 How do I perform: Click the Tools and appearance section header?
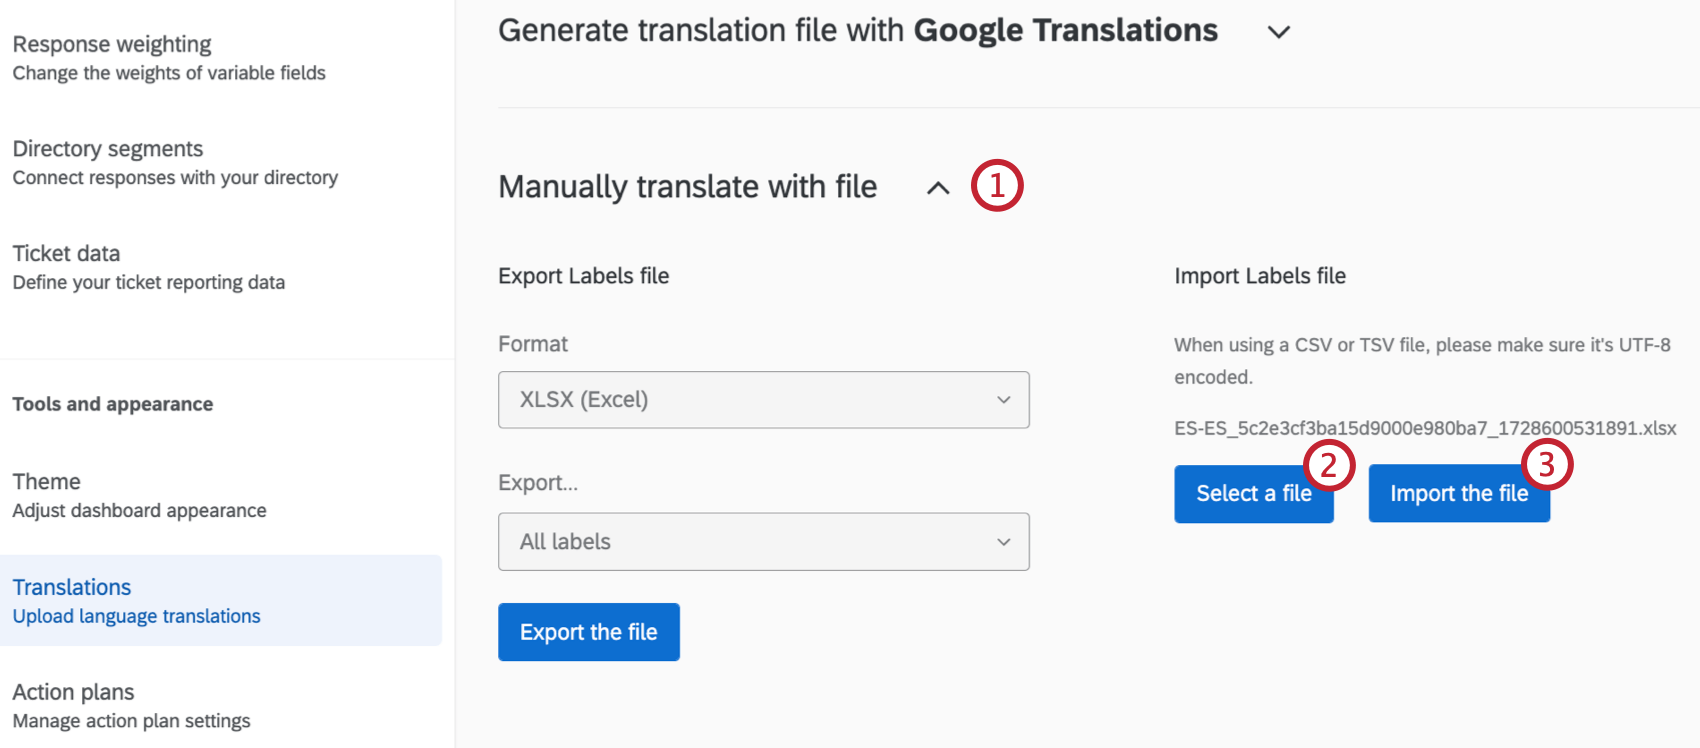(113, 404)
